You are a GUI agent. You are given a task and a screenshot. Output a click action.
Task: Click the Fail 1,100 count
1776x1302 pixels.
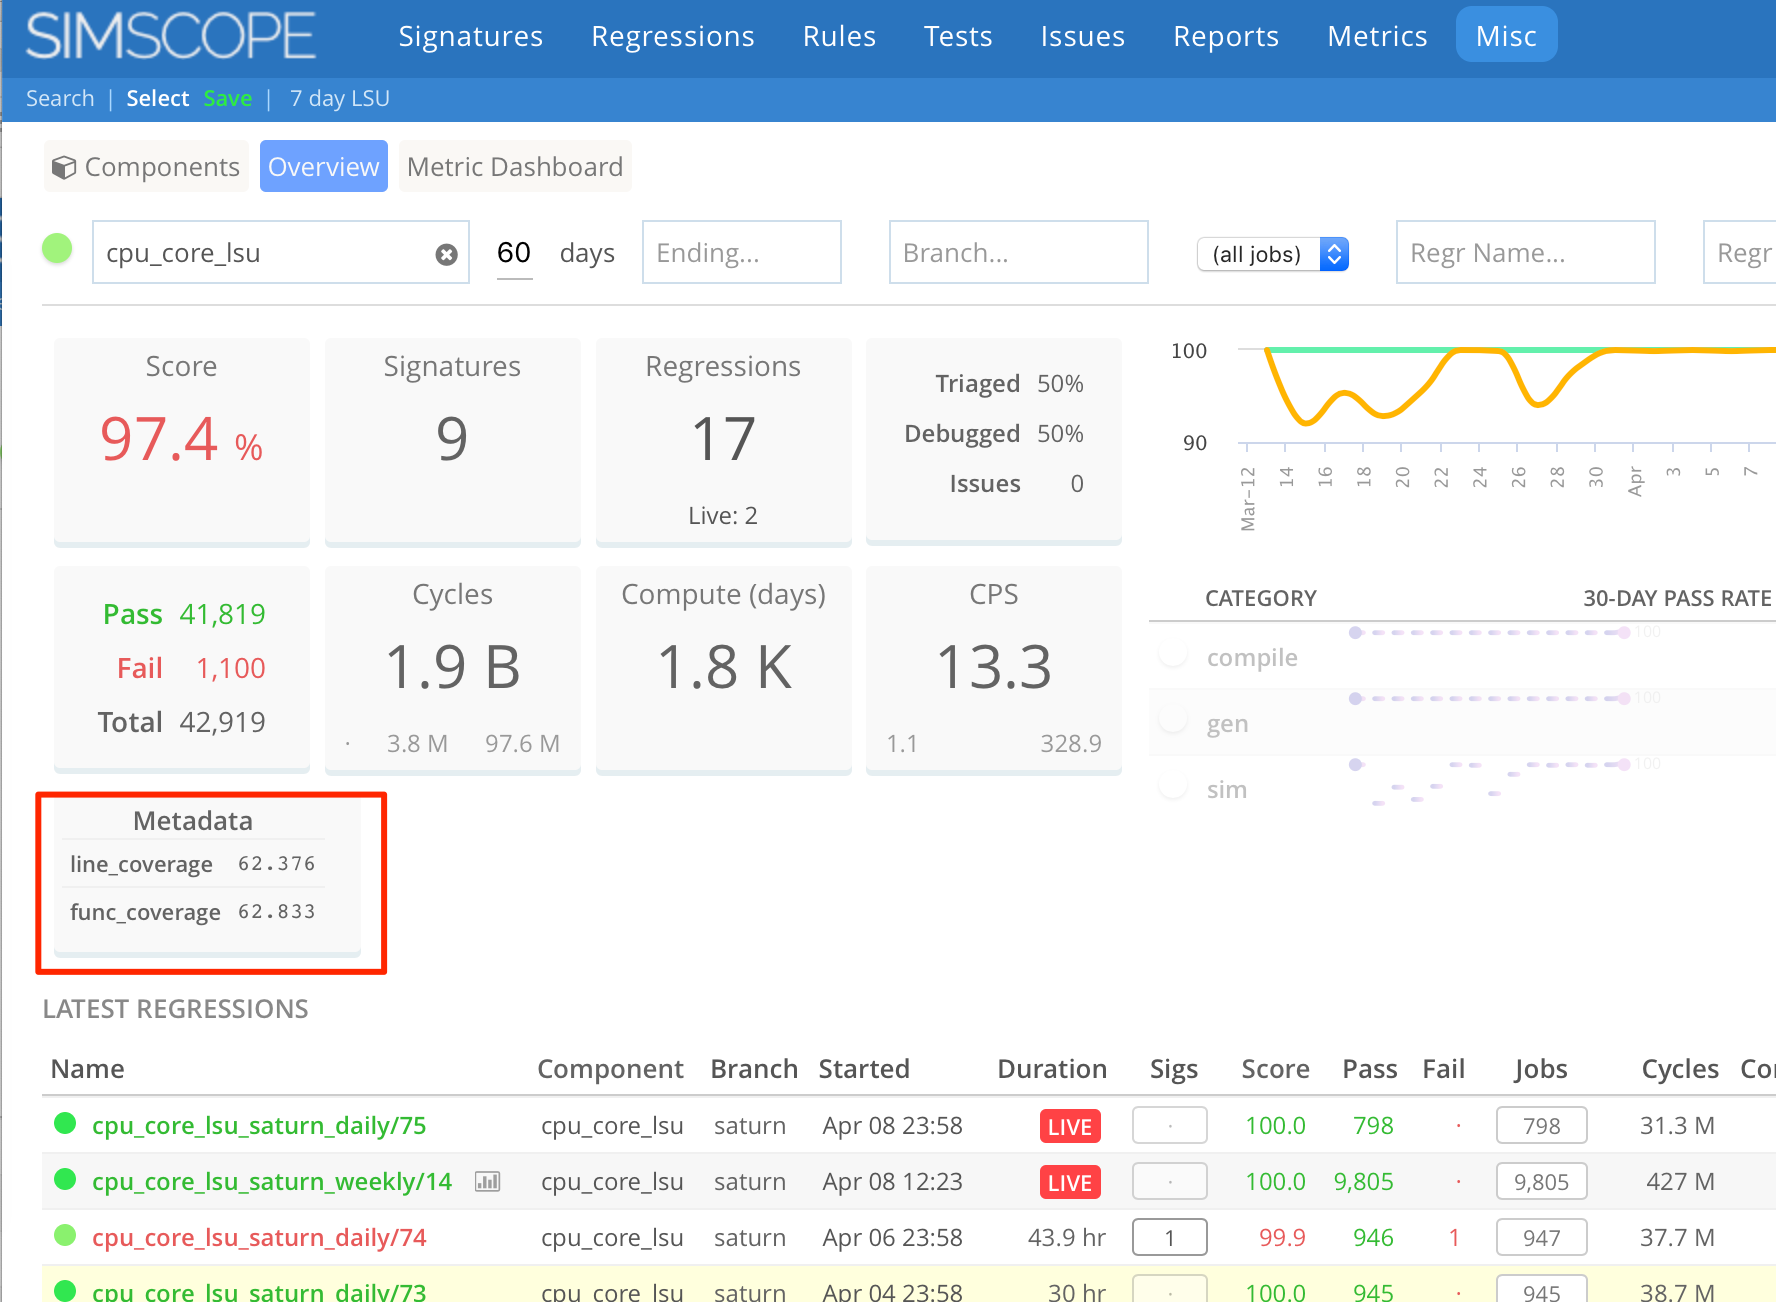(x=231, y=668)
